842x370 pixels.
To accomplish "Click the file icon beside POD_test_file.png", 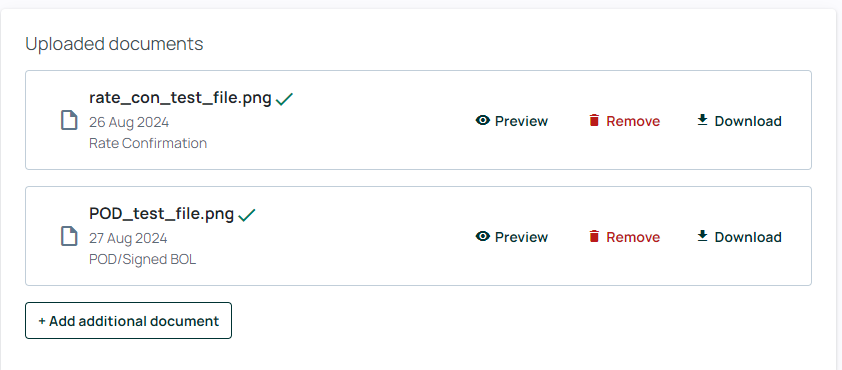I will (x=69, y=236).
